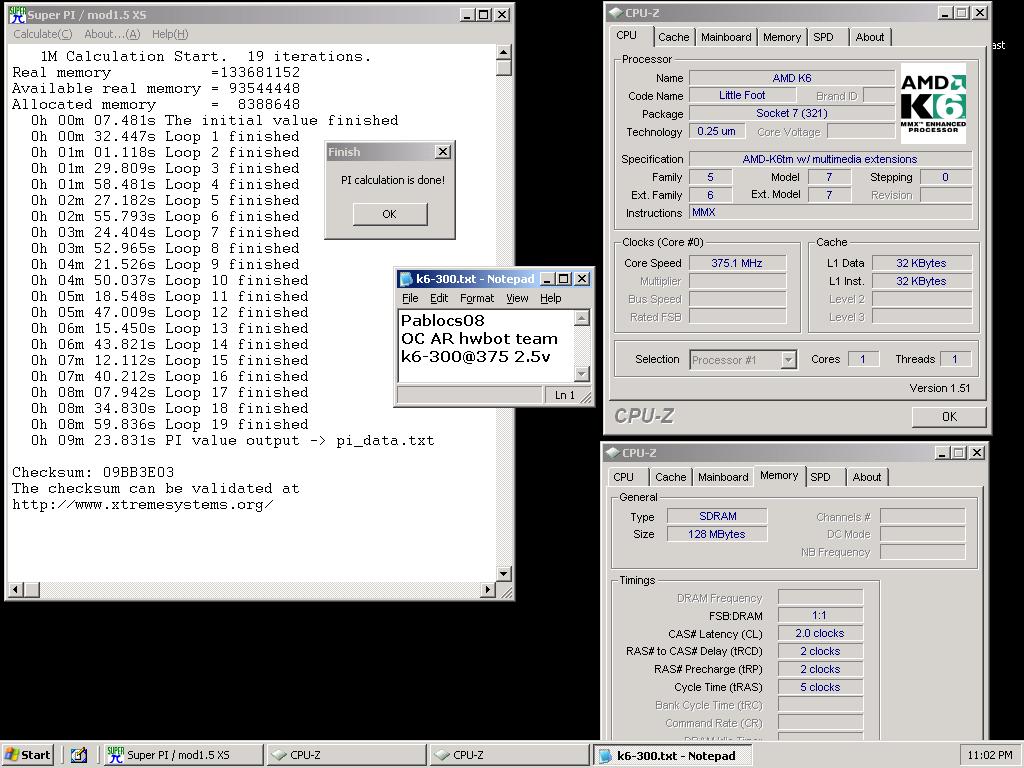Select k6-300.txt Notepad taskbar button

click(673, 756)
